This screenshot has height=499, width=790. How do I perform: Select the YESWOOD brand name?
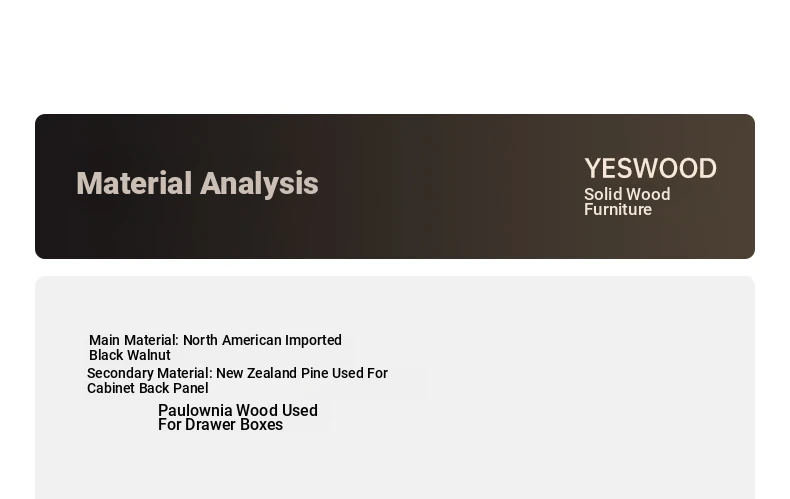pos(650,168)
